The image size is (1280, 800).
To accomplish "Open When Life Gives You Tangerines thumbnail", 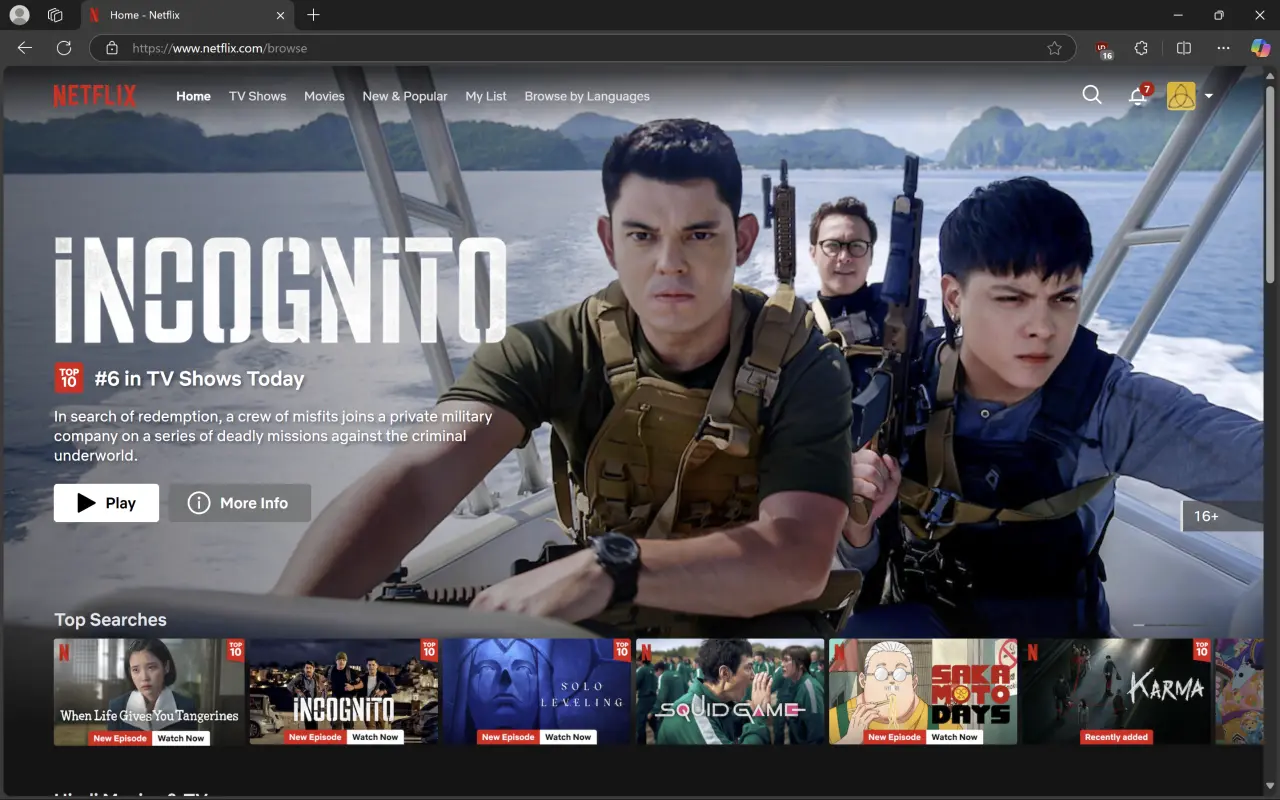I will [149, 692].
